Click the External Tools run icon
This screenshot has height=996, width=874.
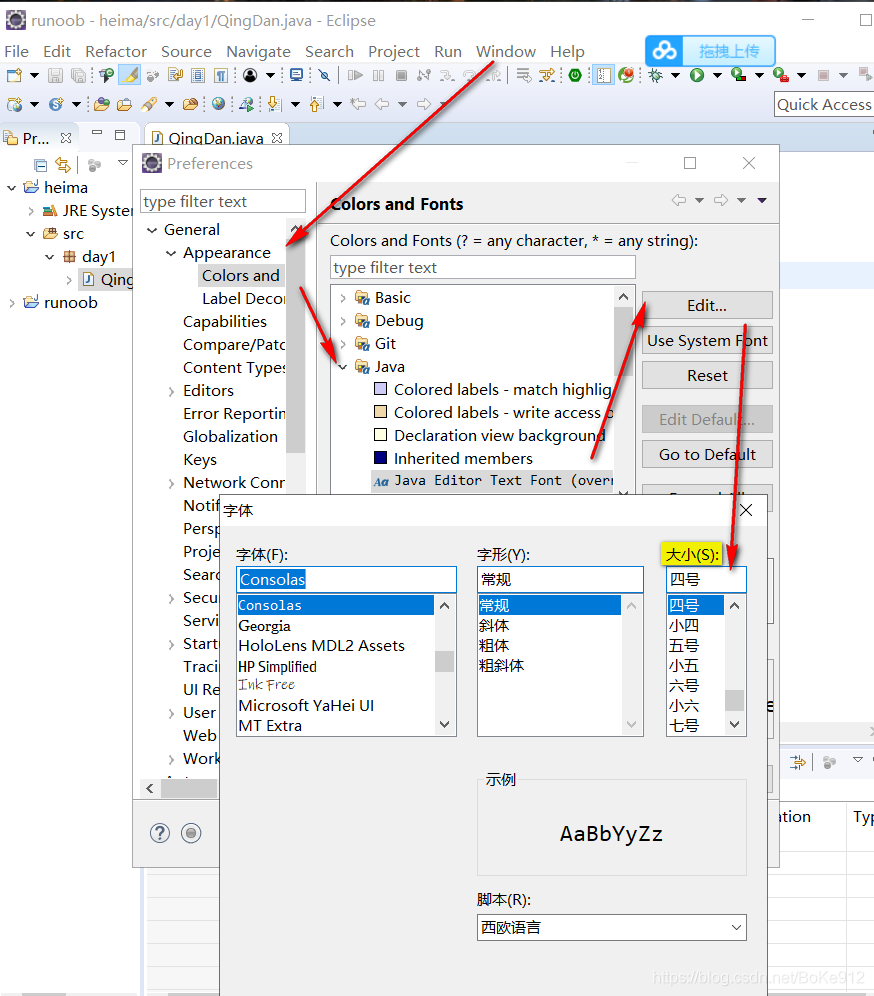781,76
